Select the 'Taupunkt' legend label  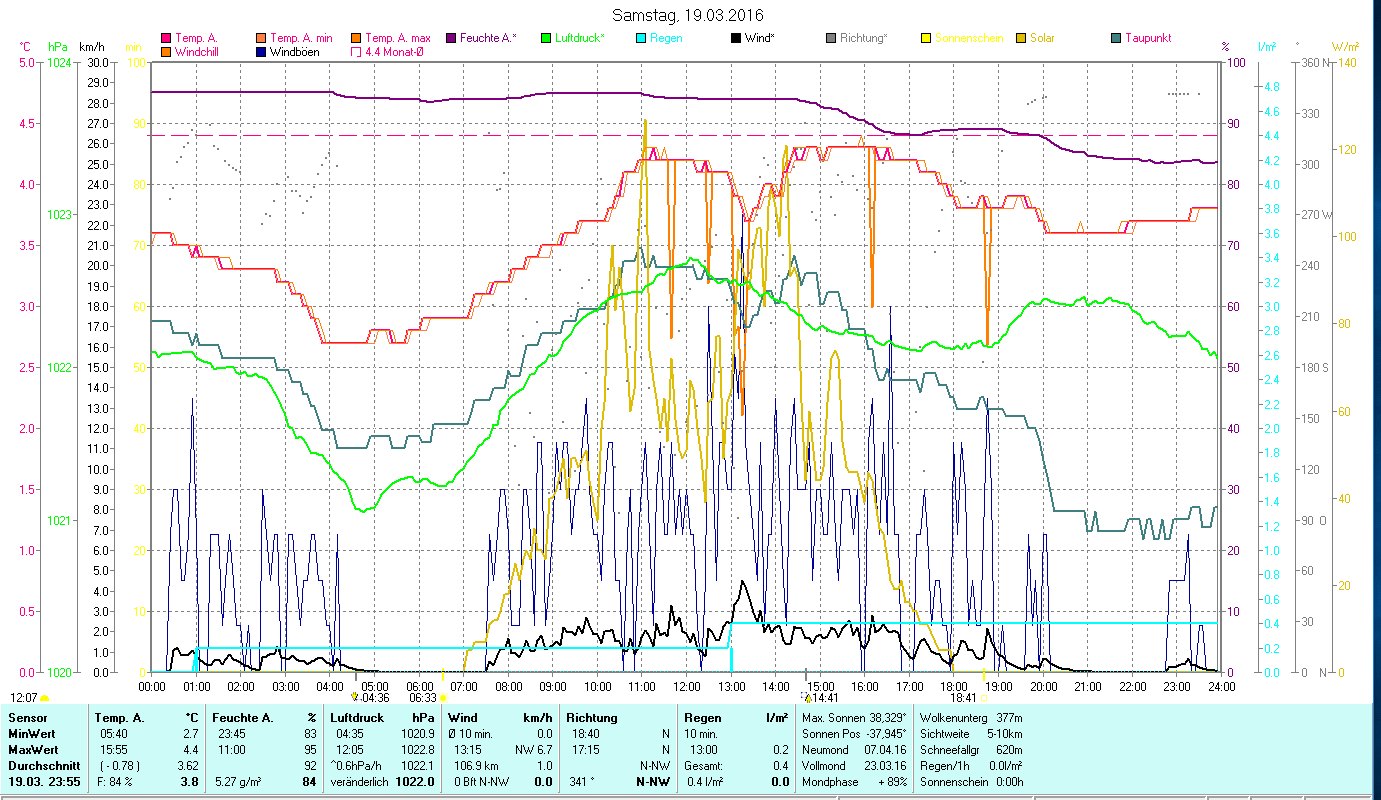[1148, 38]
